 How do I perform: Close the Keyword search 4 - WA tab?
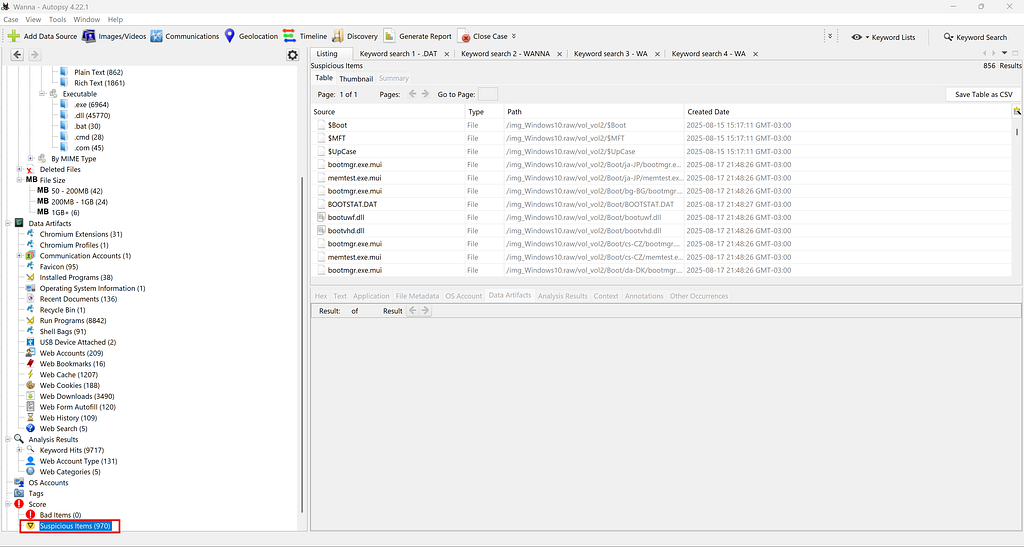pyautogui.click(x=755, y=54)
